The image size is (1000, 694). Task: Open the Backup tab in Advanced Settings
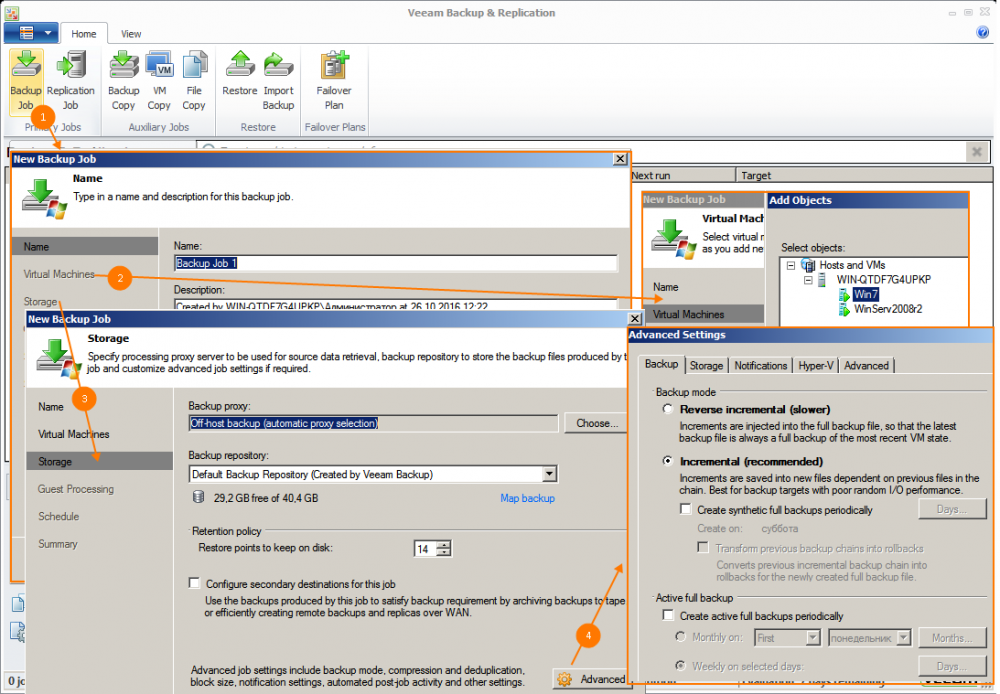pos(661,364)
